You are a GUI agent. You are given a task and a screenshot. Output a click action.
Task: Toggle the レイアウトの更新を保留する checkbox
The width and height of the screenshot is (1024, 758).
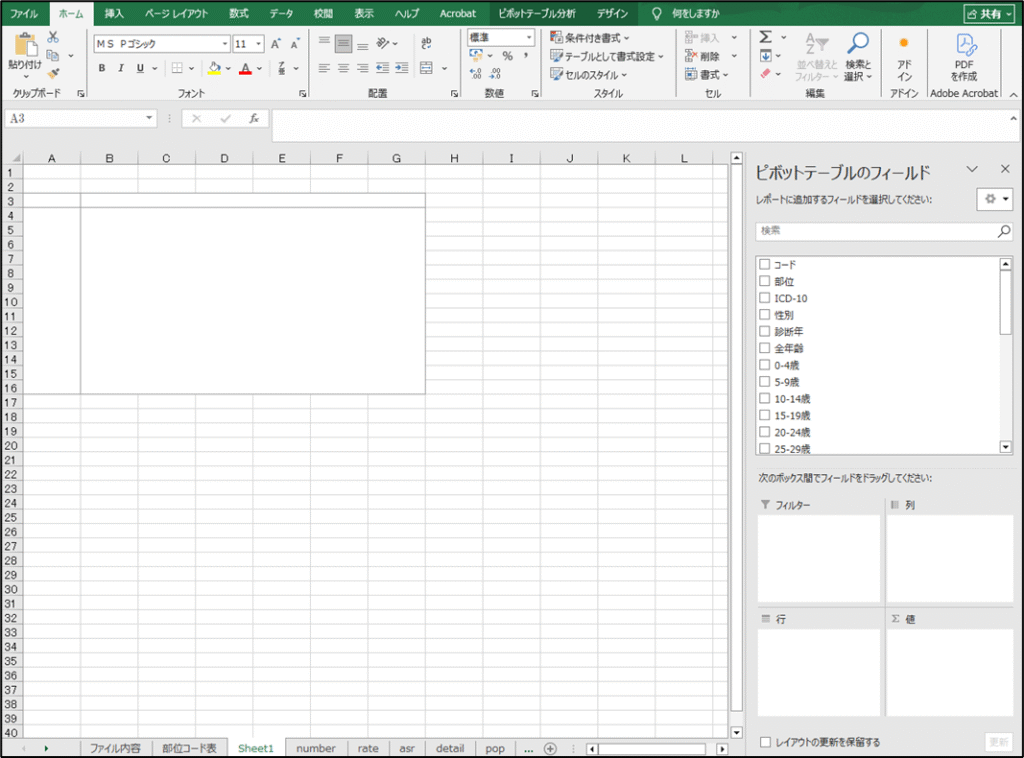[x=766, y=742]
